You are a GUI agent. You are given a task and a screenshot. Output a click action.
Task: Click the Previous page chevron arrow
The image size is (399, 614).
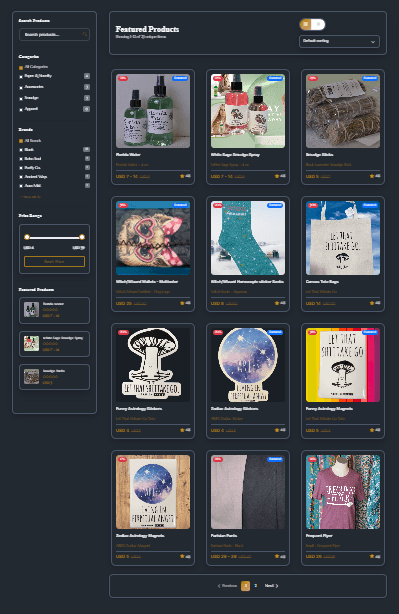pos(219,586)
